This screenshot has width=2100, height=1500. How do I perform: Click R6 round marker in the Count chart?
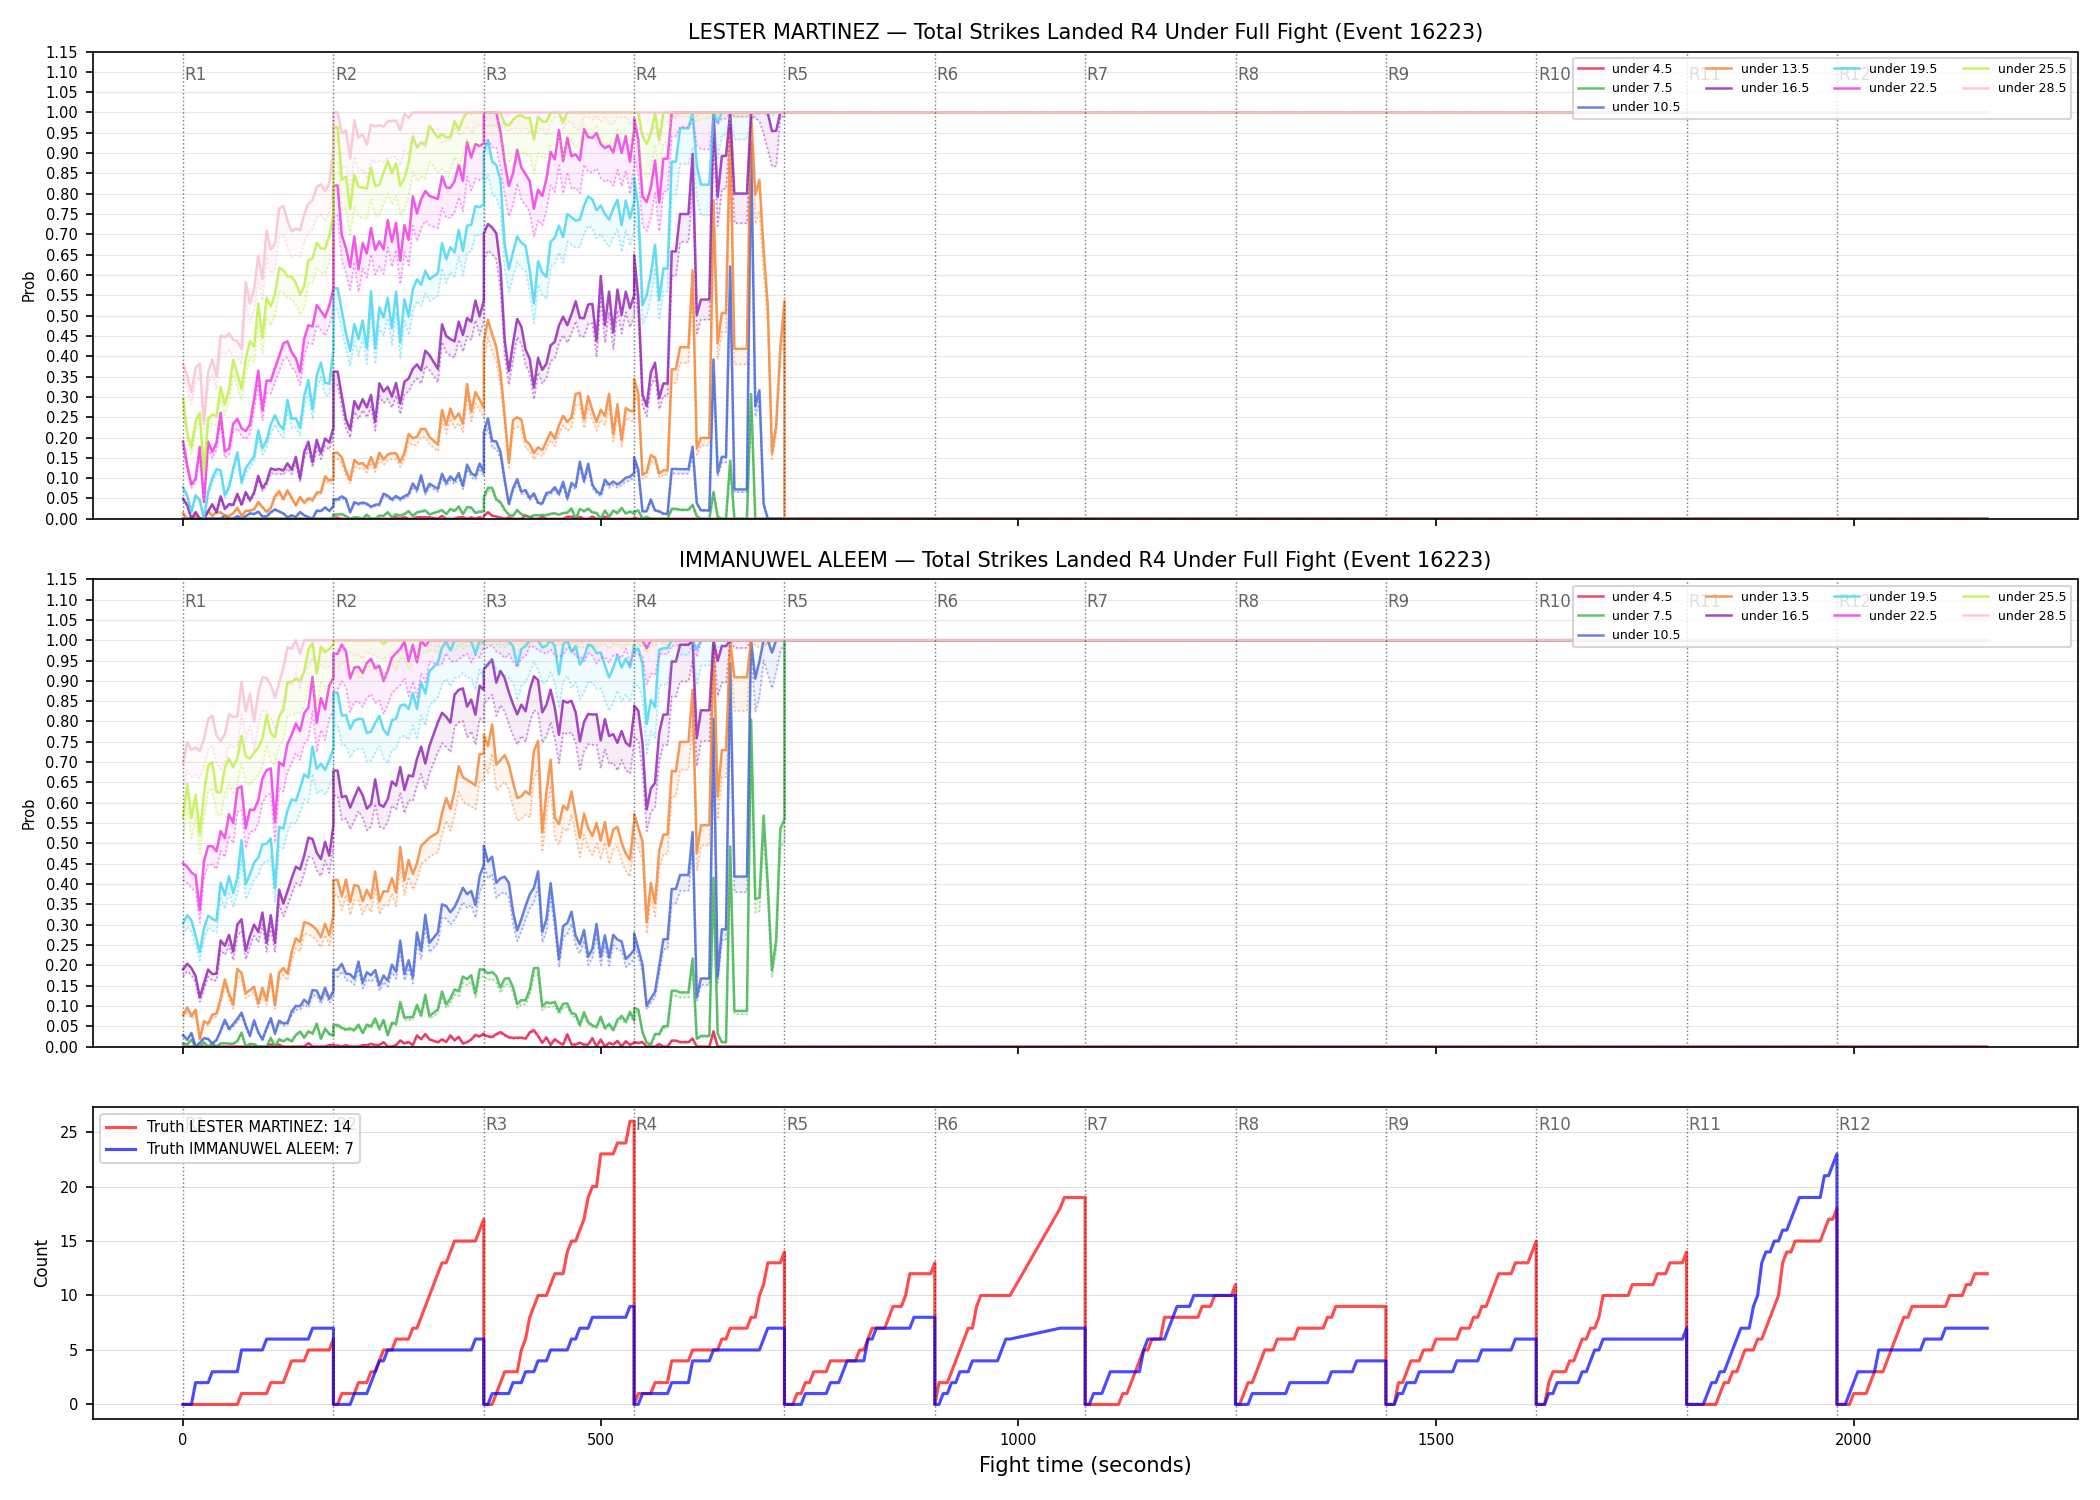tap(947, 1124)
